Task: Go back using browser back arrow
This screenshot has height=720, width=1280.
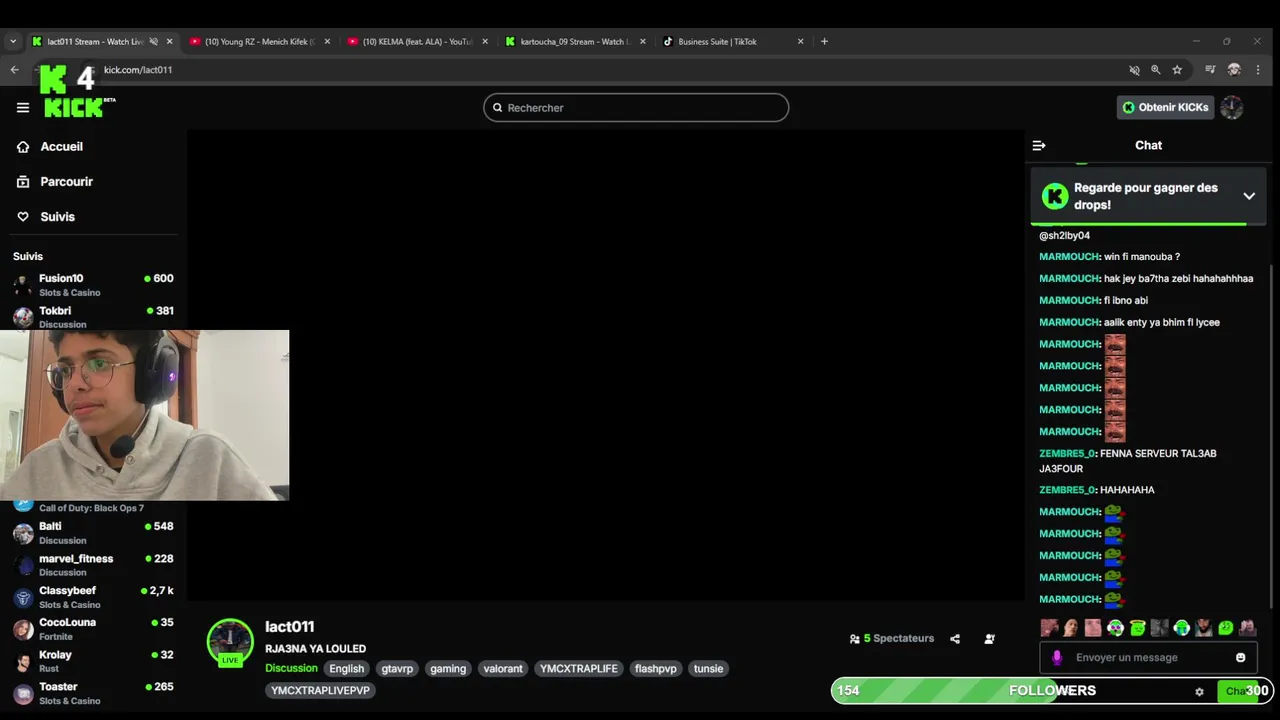Action: pos(14,69)
